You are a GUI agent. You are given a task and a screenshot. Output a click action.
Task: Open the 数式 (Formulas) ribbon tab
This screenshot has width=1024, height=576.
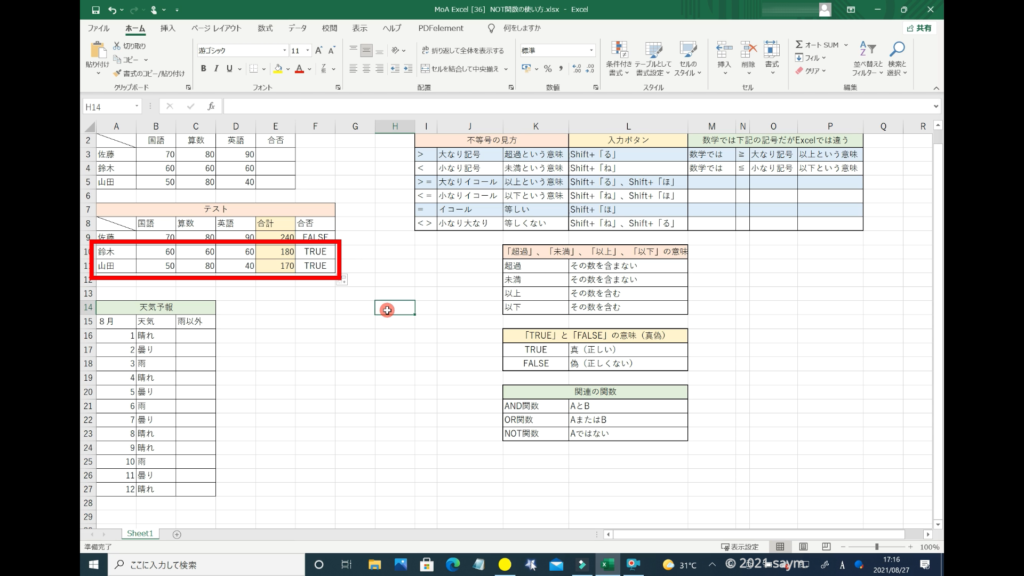pyautogui.click(x=264, y=28)
